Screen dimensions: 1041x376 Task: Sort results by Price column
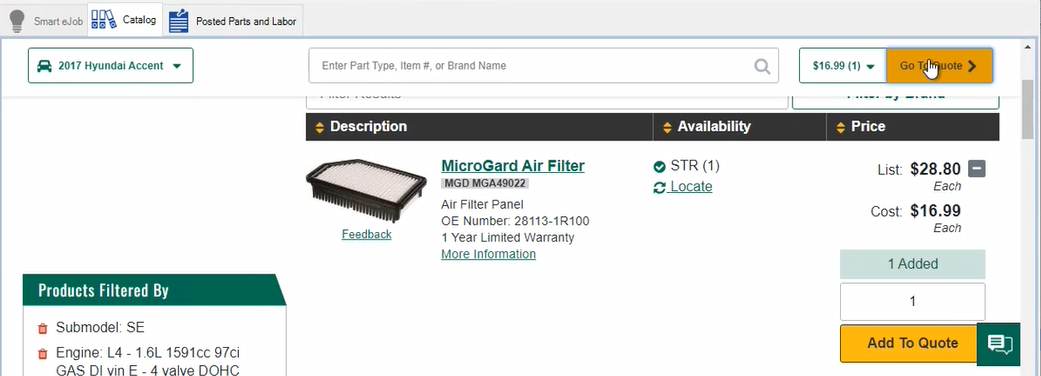[x=860, y=126]
